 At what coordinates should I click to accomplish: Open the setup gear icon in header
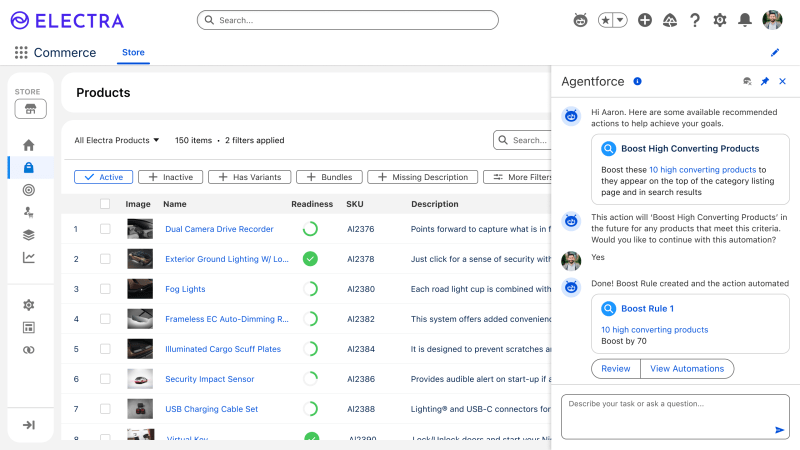tap(719, 20)
